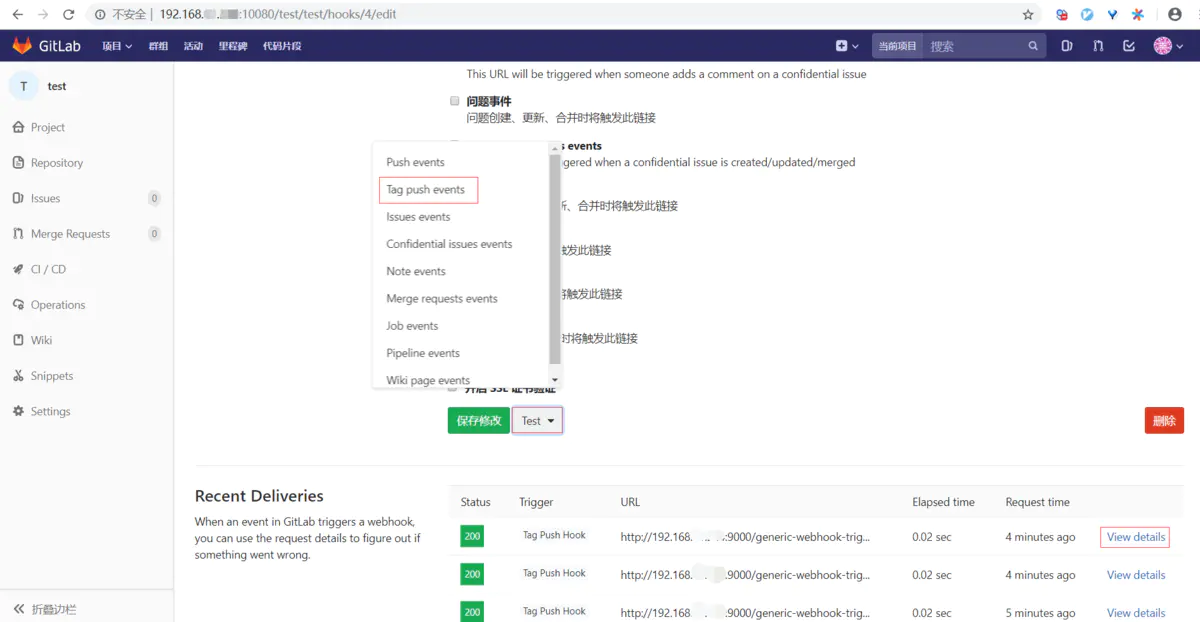Click the Project sidebar home icon
Viewport: 1200px width, 622px height.
[x=18, y=127]
